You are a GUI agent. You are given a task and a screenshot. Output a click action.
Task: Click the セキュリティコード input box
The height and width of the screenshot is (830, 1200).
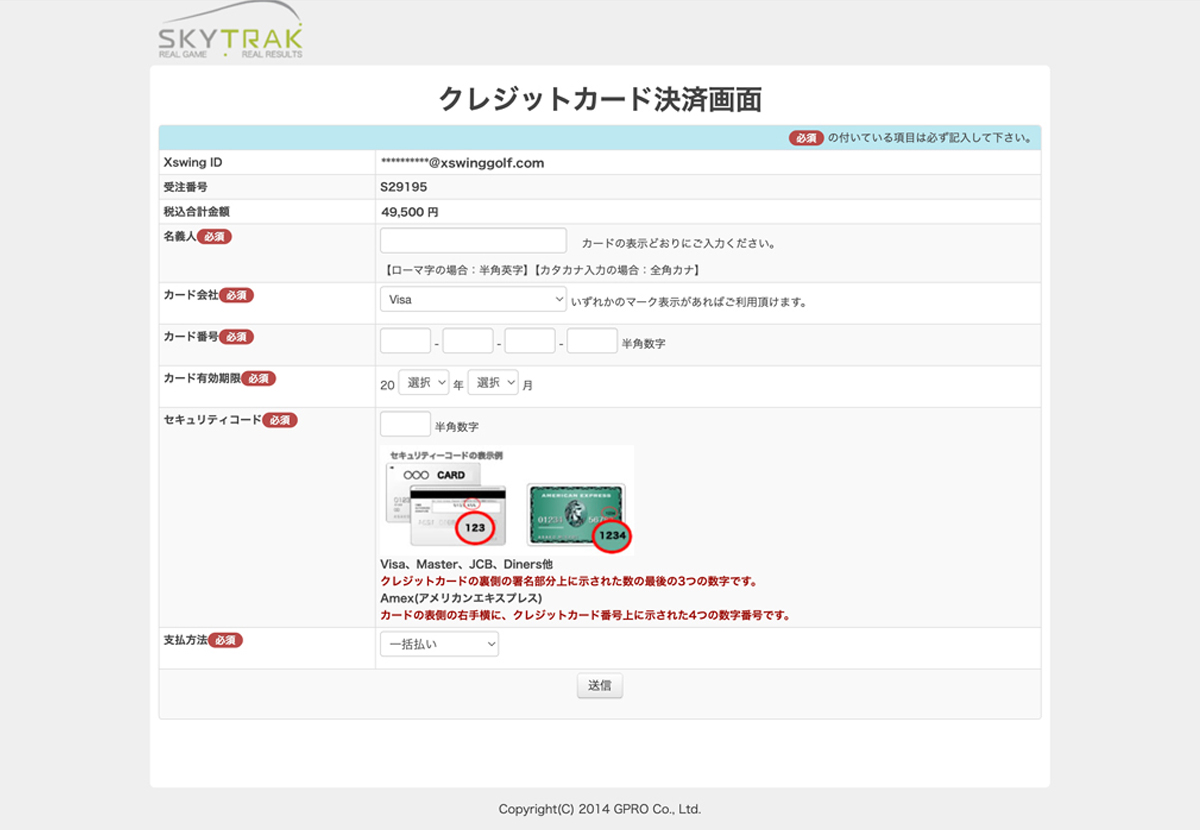[x=405, y=425]
